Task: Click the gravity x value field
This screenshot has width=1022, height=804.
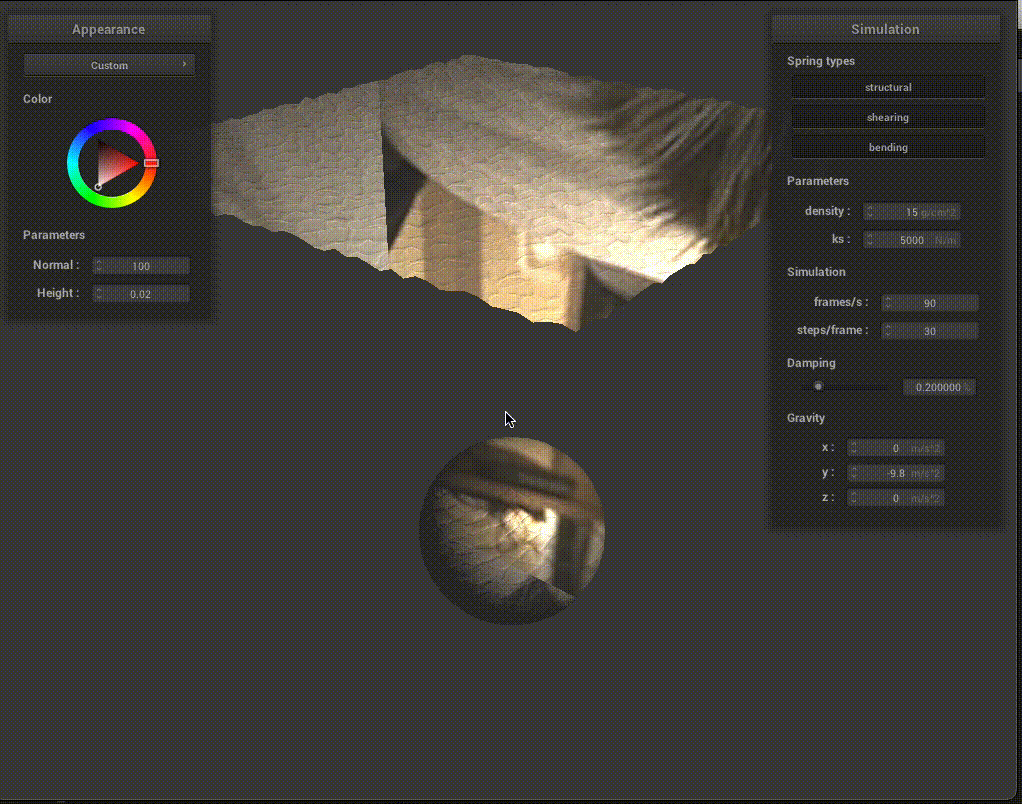Action: click(x=895, y=448)
